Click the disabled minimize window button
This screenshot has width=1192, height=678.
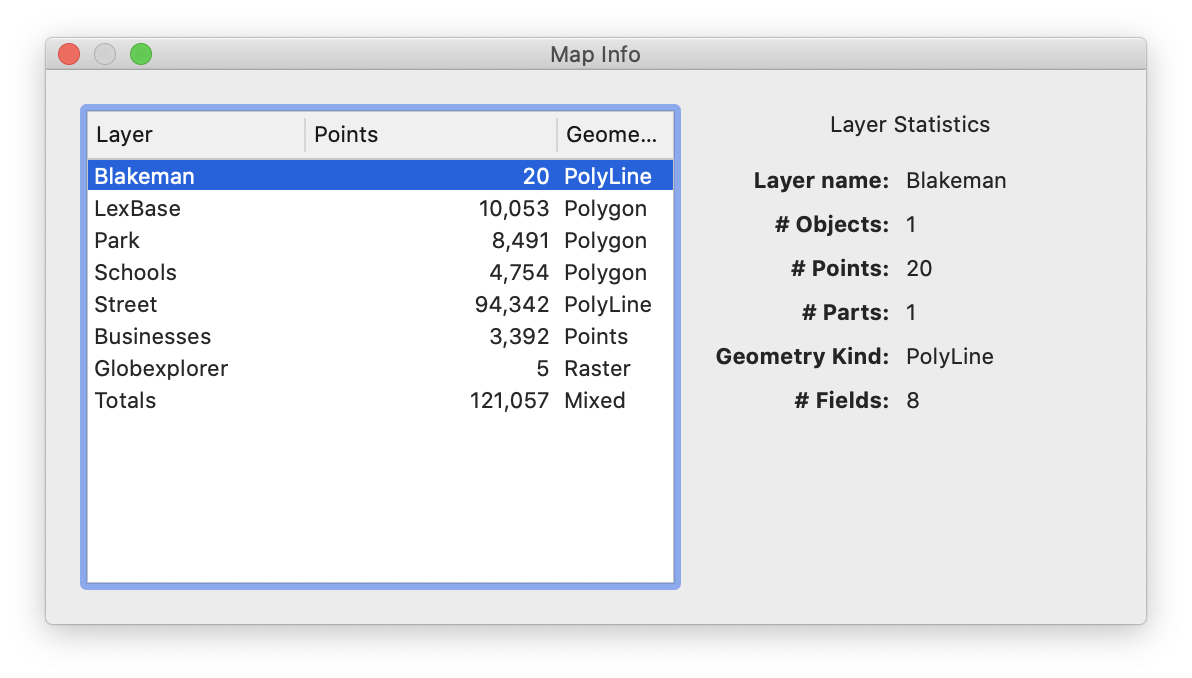[105, 54]
